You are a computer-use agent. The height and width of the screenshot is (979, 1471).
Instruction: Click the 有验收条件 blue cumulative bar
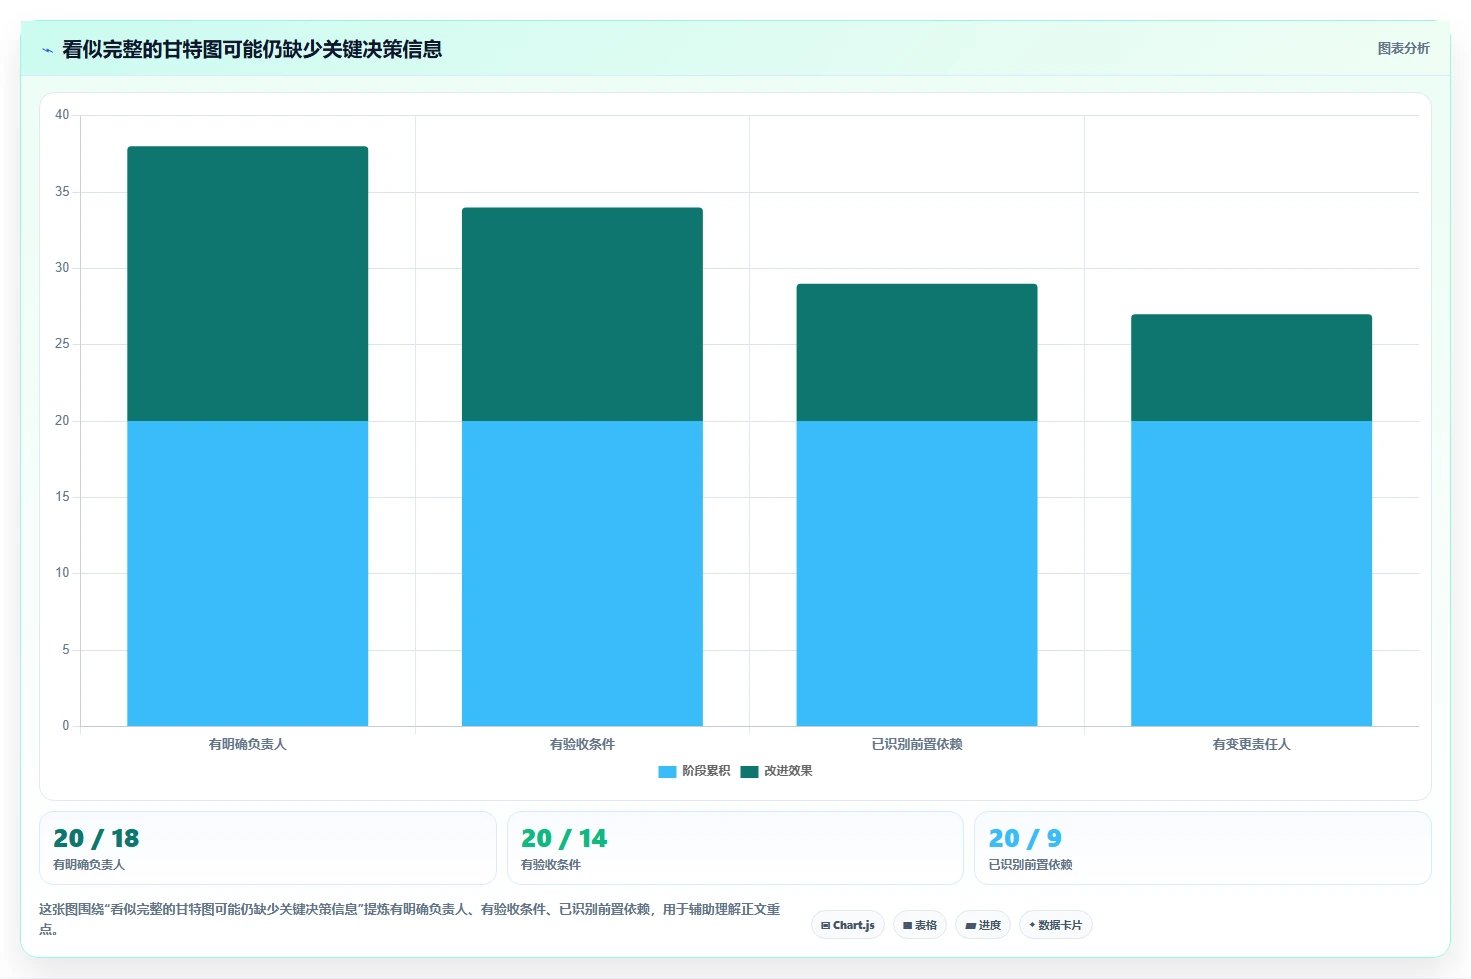click(x=582, y=573)
